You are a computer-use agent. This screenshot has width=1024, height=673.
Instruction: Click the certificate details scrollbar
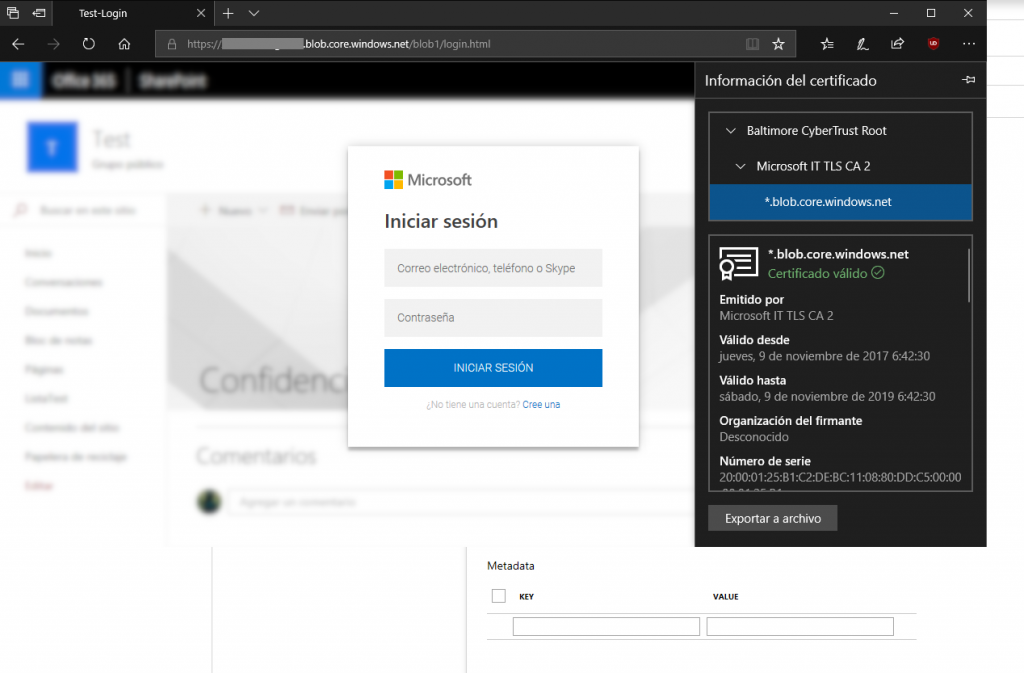(968, 275)
